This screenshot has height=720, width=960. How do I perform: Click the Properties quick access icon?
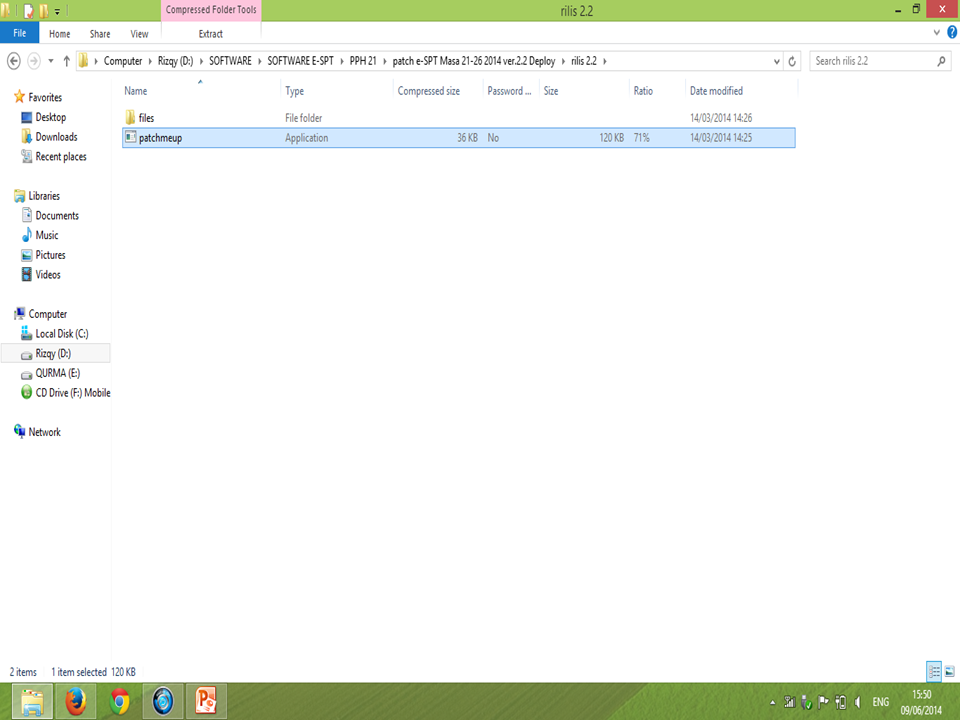click(x=29, y=10)
